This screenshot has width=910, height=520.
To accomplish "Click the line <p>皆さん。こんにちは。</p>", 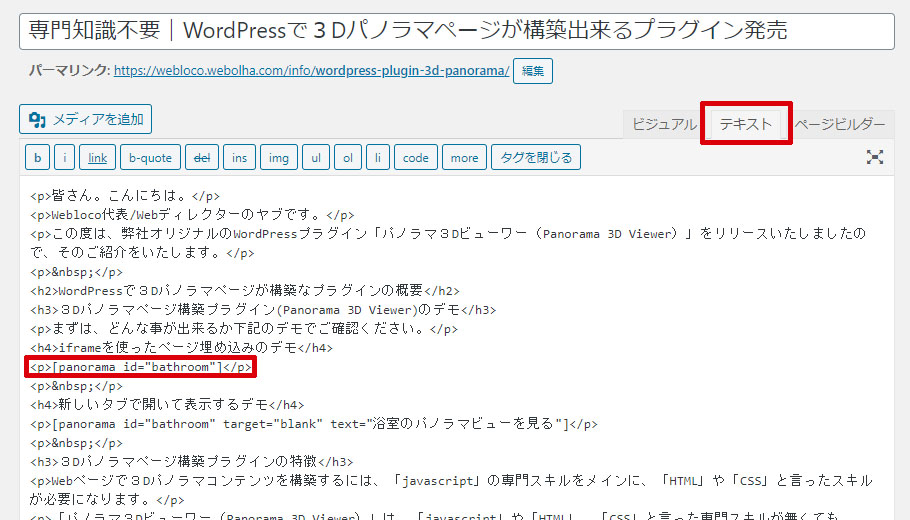I will 125,196.
